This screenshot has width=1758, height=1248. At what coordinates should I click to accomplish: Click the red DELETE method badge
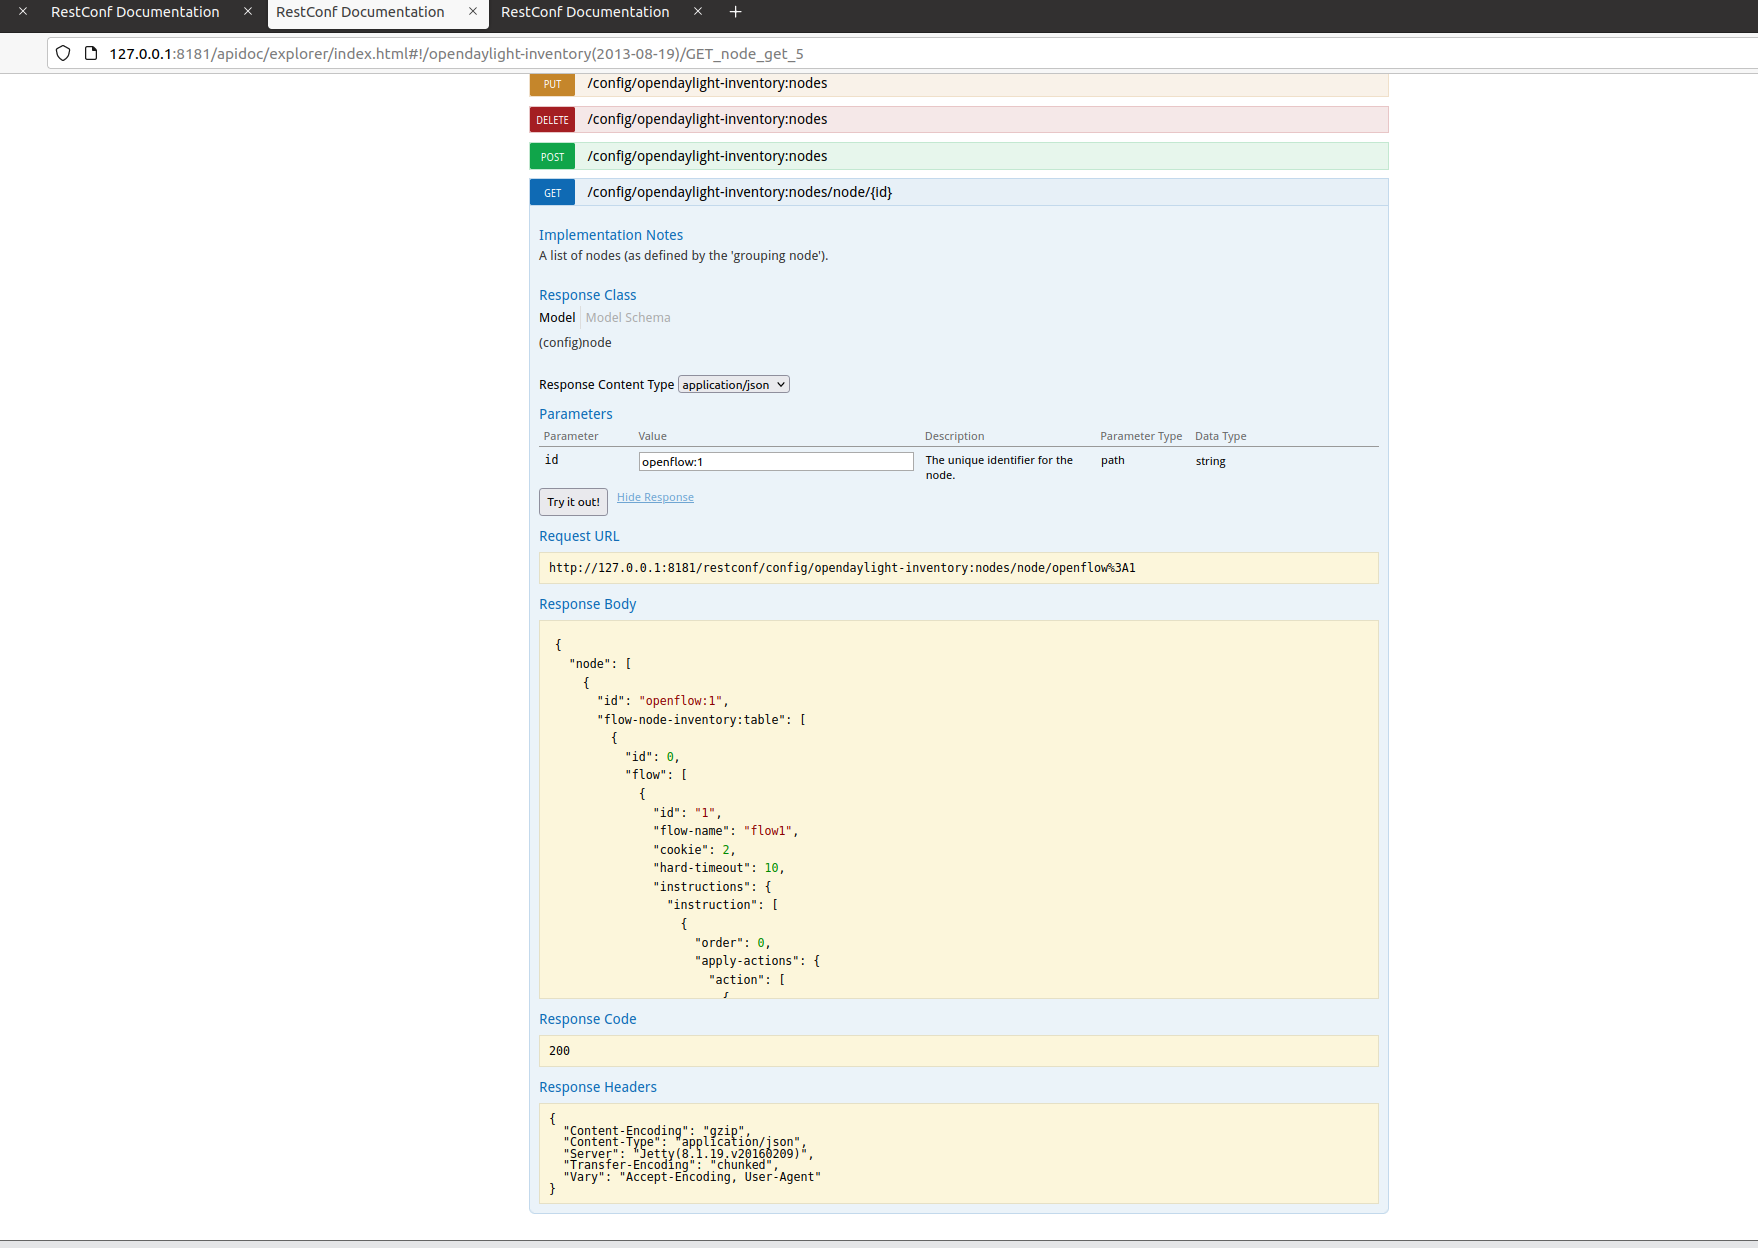click(x=552, y=120)
